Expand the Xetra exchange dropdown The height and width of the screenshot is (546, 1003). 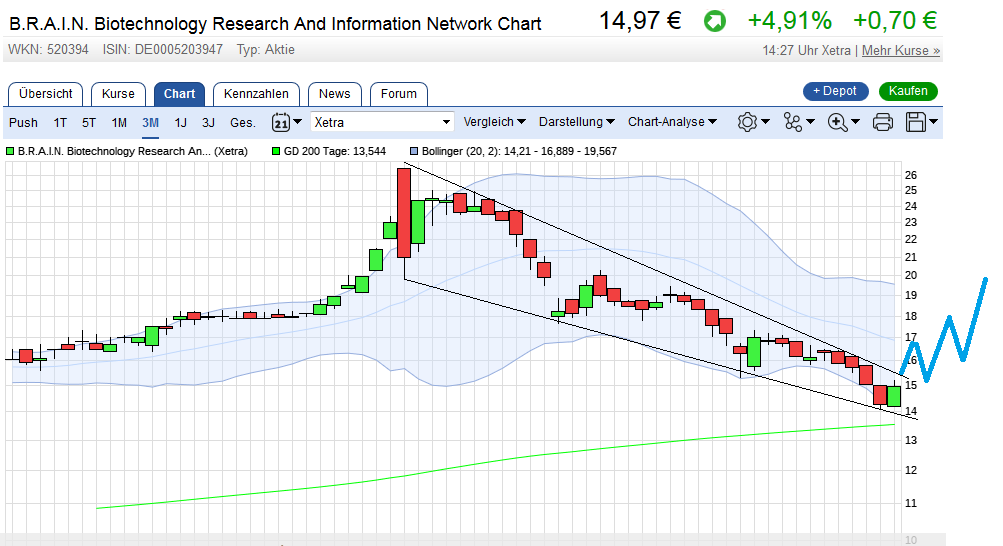(446, 122)
